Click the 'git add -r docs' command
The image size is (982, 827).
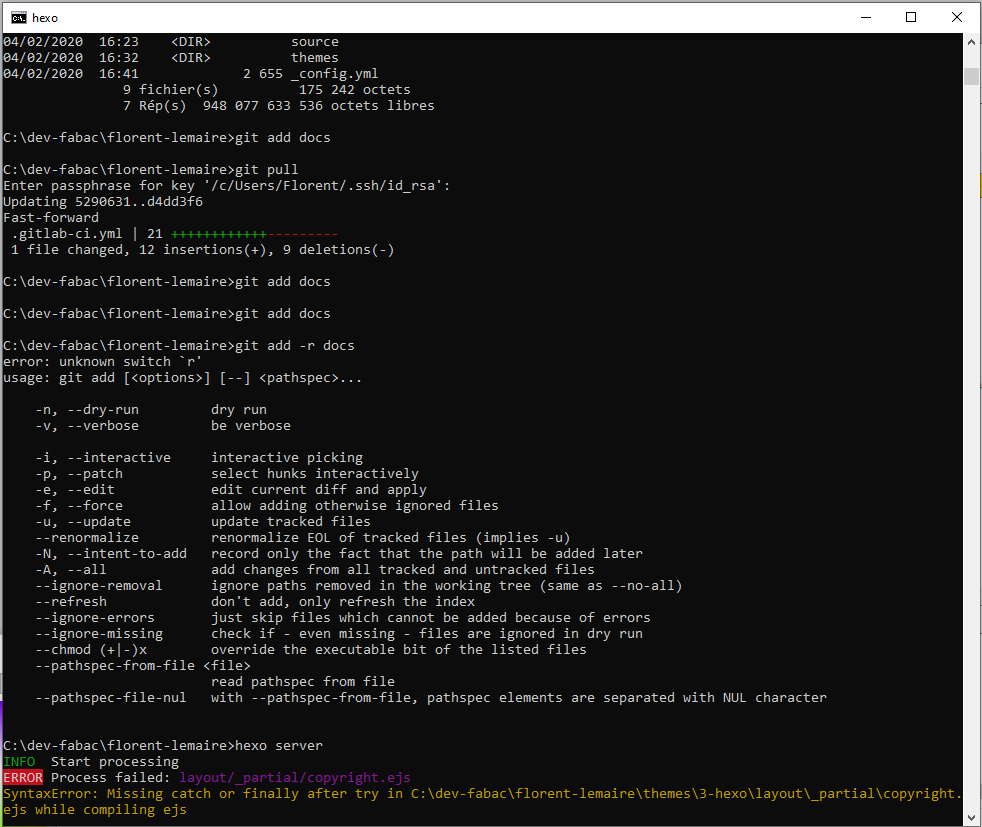coord(295,346)
